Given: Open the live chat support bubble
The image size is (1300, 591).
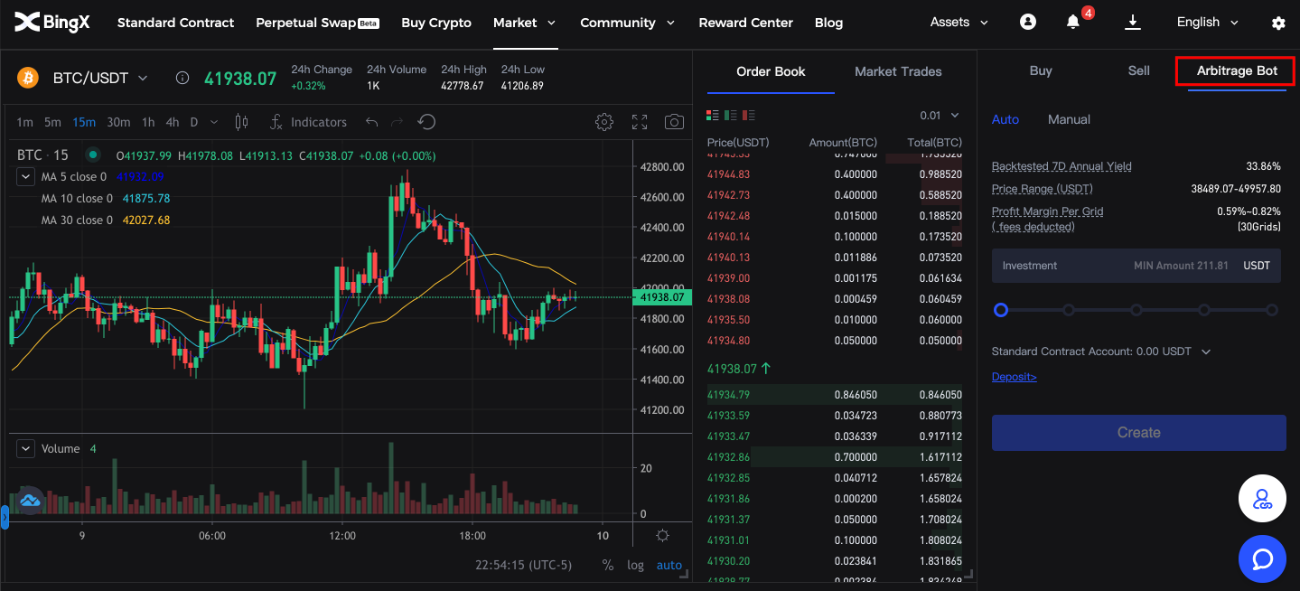Looking at the screenshot, I should pos(1262,558).
